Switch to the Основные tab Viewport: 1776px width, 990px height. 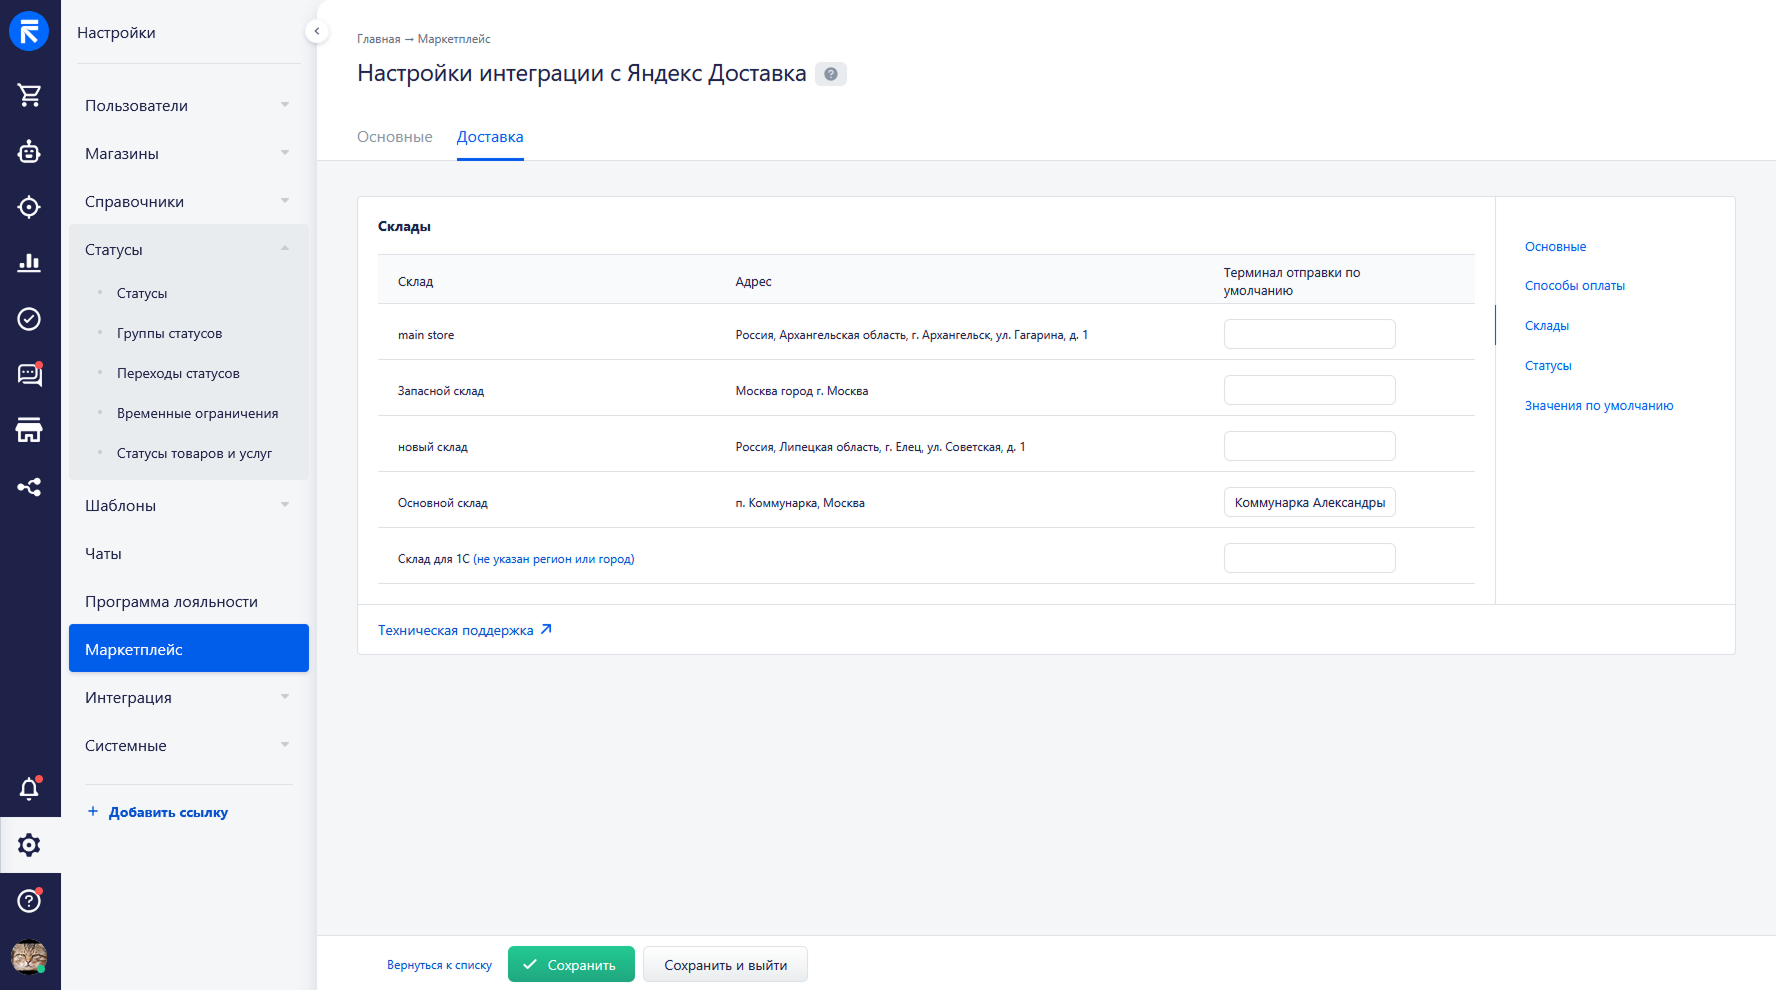394,137
